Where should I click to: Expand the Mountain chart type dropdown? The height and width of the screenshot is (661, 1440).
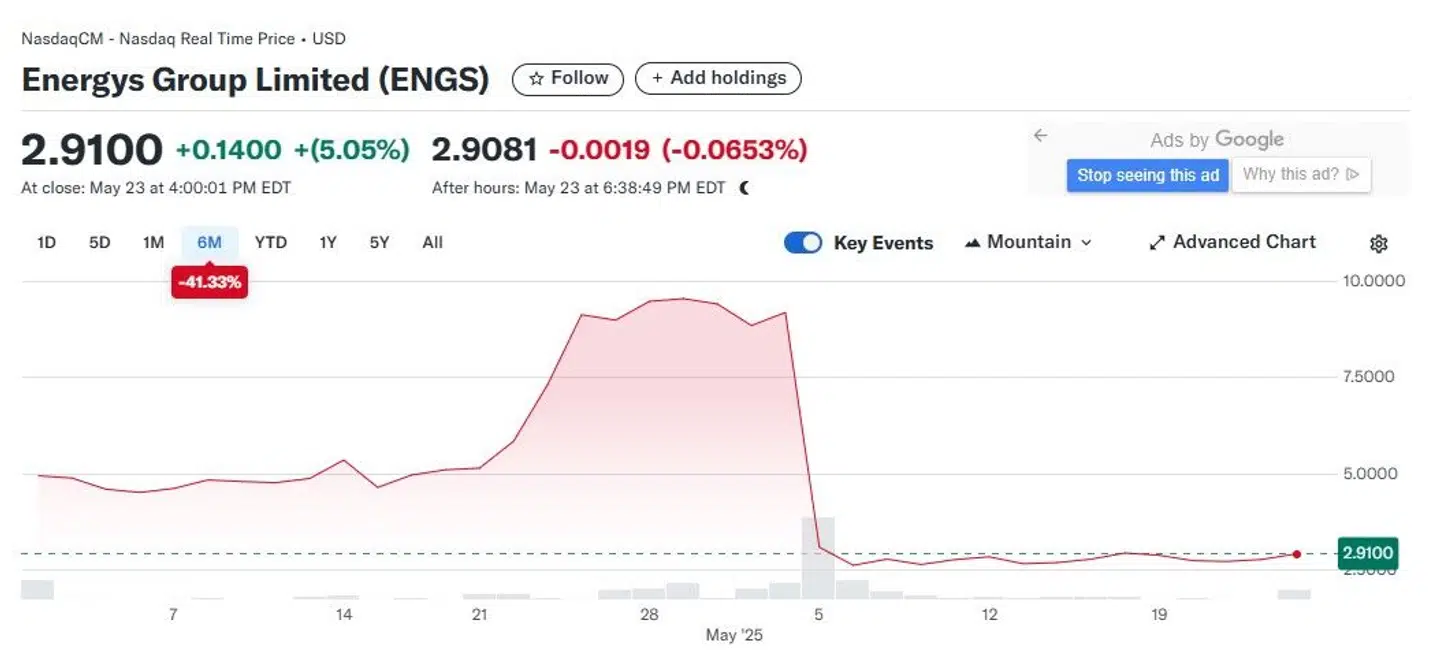[x=1028, y=243]
